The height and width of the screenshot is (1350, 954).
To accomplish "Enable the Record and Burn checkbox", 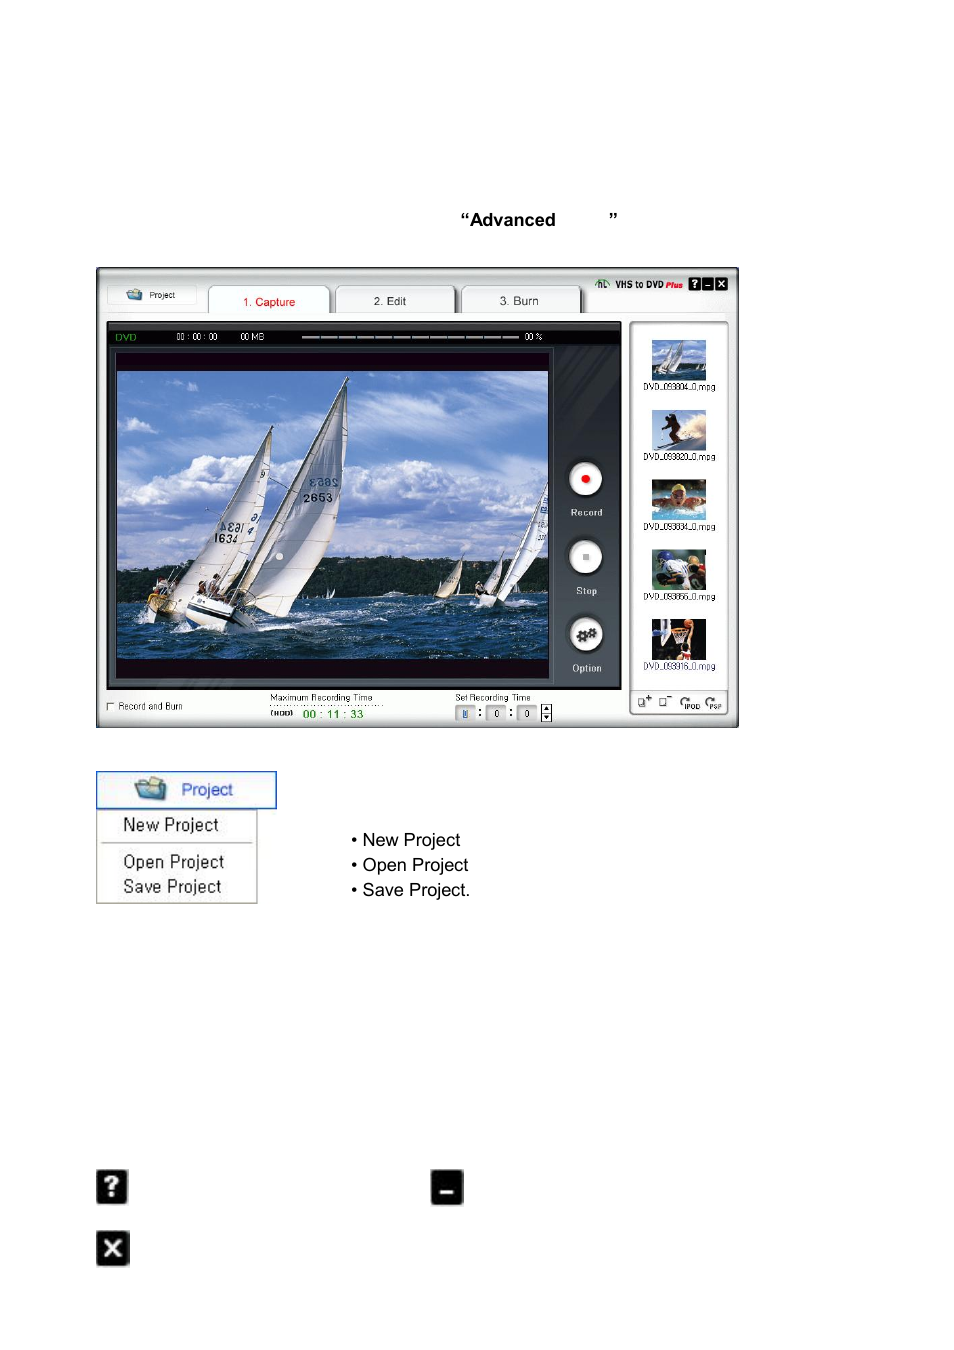I will coord(111,706).
